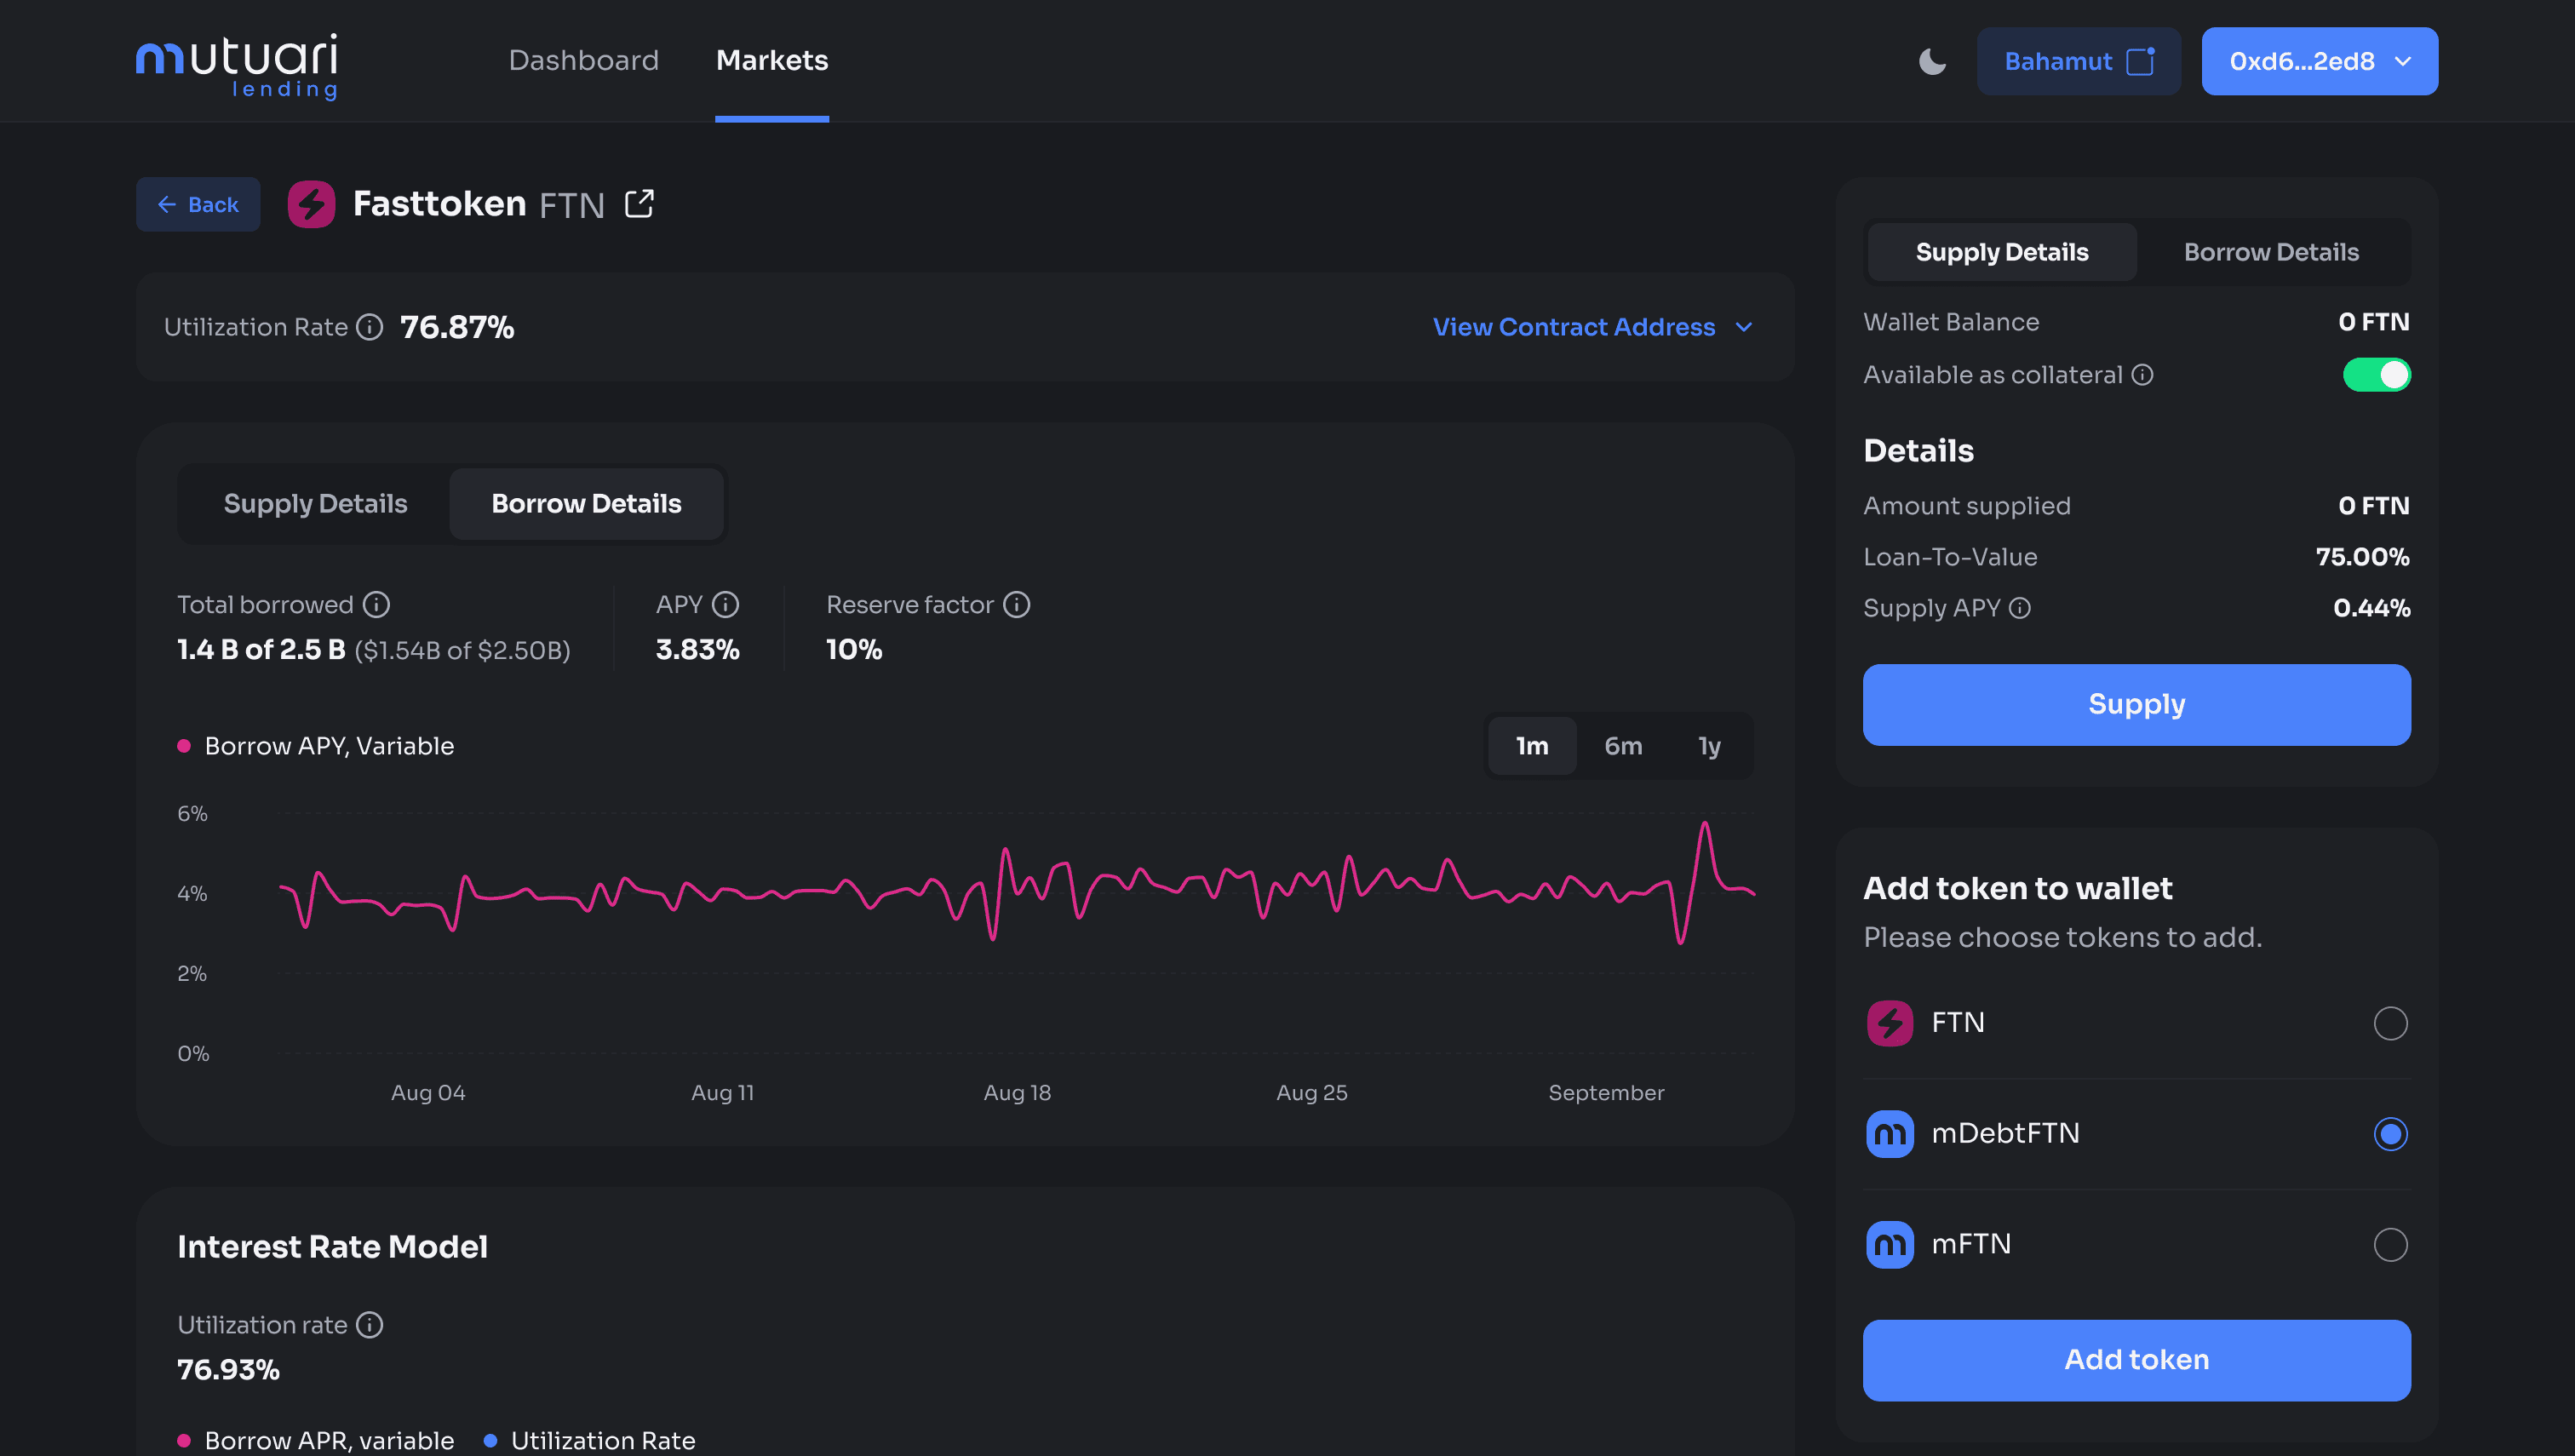The height and width of the screenshot is (1456, 2575).
Task: Click the Add token button
Action: point(2136,1359)
